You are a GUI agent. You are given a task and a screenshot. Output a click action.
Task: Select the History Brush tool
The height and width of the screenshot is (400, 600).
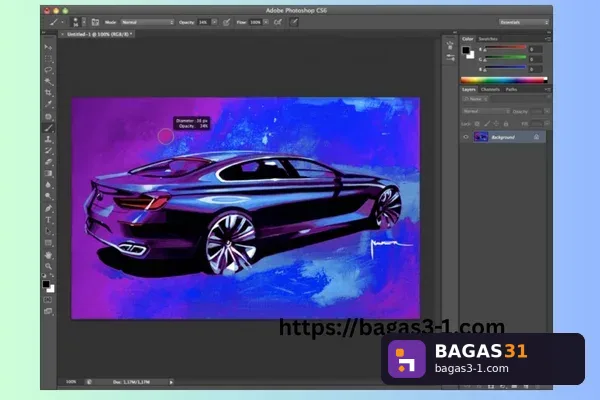pyautogui.click(x=48, y=151)
